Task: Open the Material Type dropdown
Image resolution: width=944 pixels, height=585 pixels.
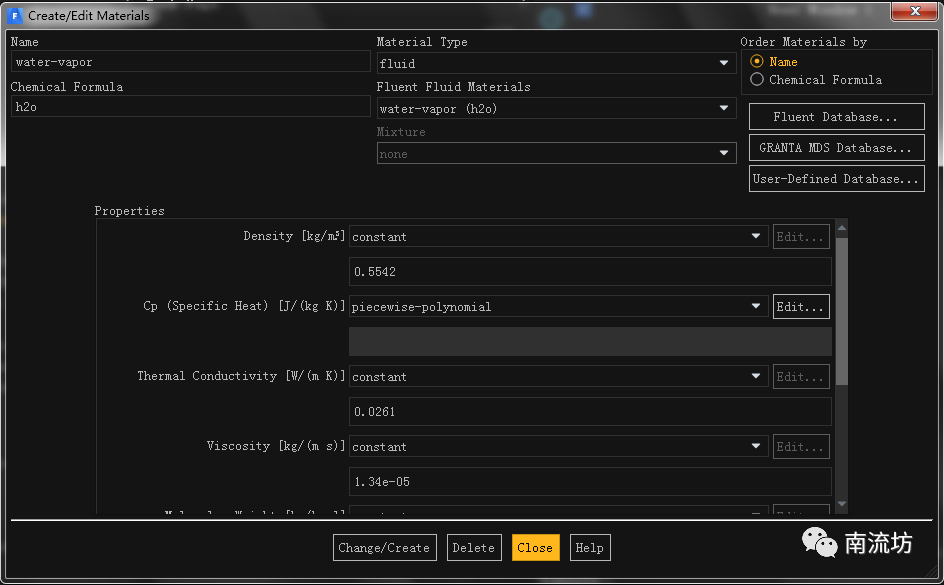Action: [x=556, y=63]
